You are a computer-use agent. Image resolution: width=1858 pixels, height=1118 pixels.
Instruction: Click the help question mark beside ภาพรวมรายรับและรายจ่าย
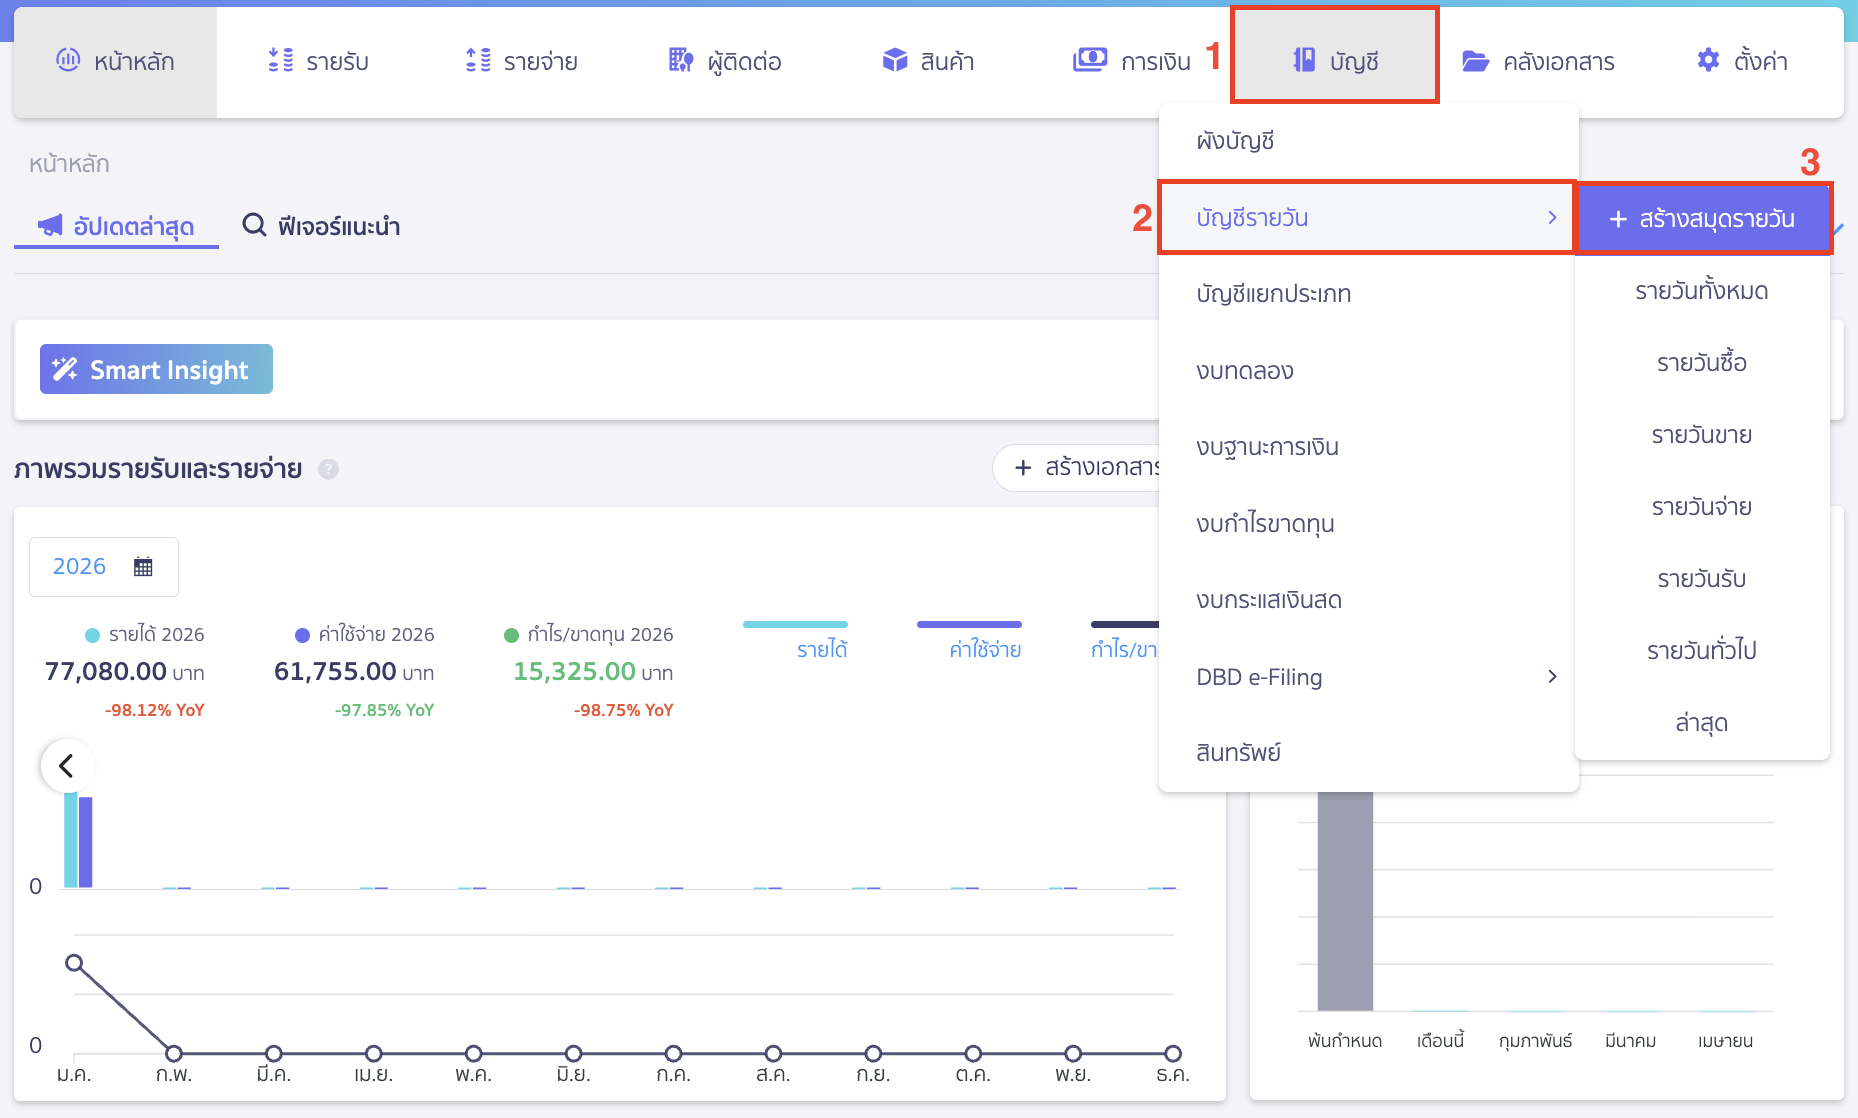coord(328,469)
